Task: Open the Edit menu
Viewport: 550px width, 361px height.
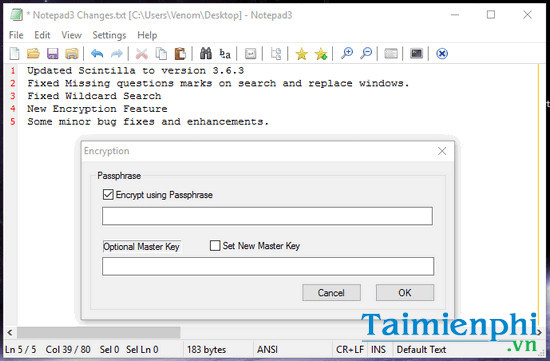Action: (42, 35)
